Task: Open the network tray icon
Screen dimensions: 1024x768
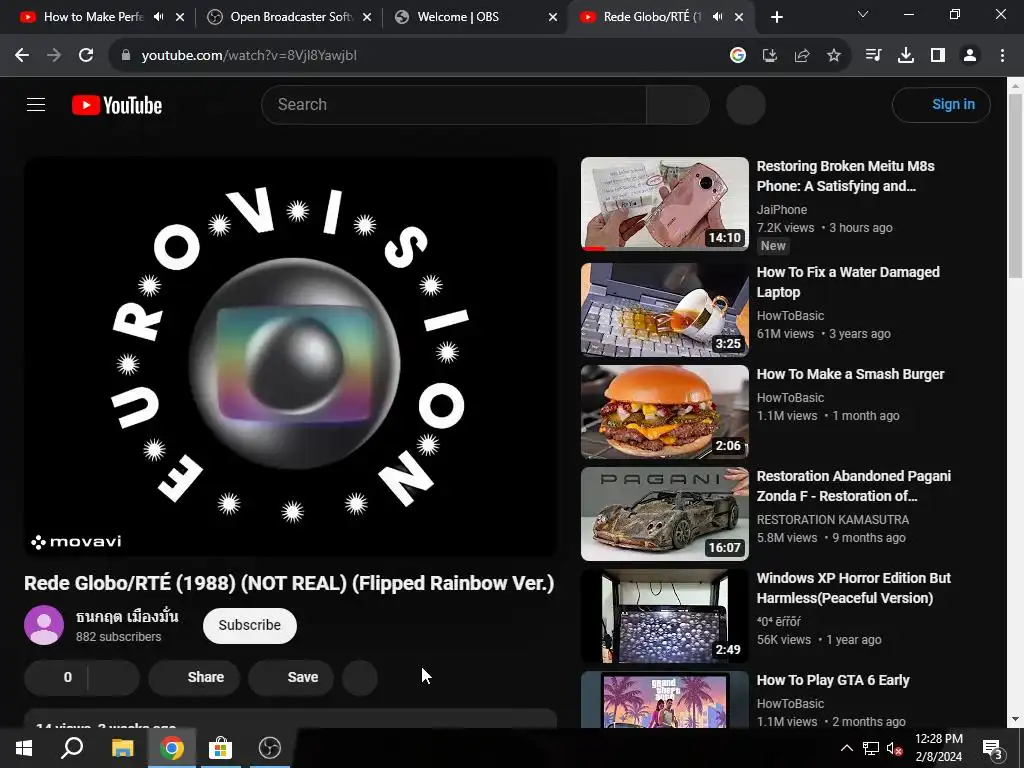Action: tap(871, 748)
